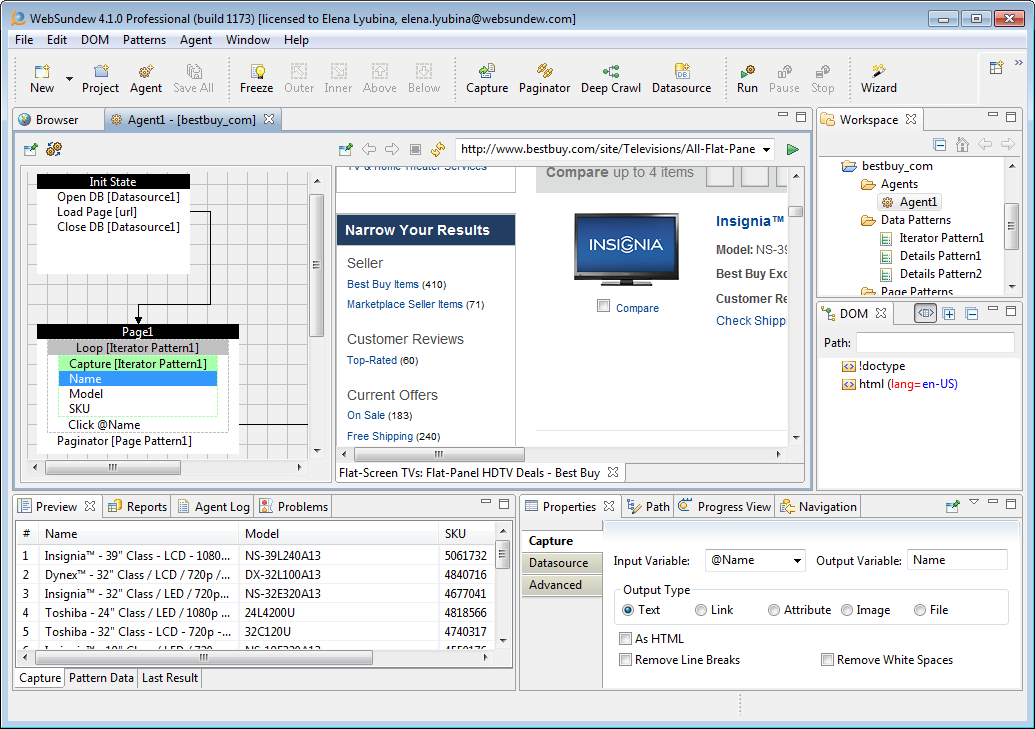Choose the Deep Crawl tool
Image resolution: width=1035 pixels, height=729 pixels.
[x=611, y=79]
